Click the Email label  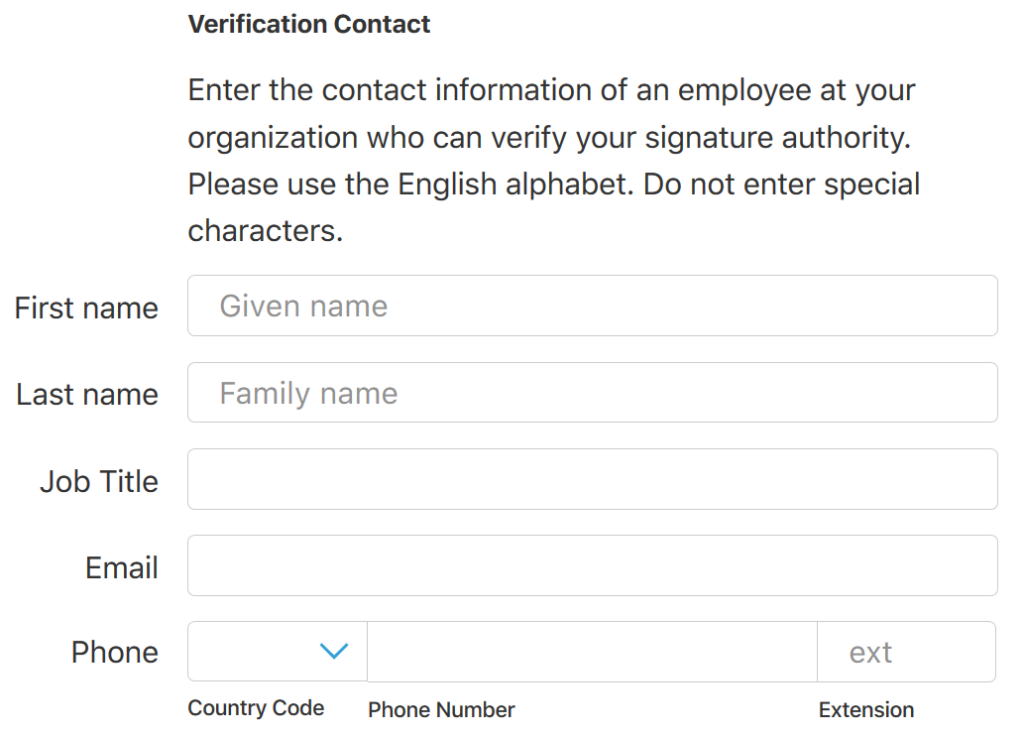click(121, 568)
